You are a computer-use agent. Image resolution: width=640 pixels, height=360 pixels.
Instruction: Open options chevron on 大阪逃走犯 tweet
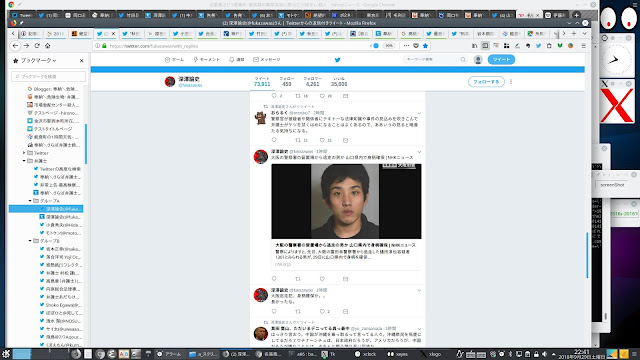click(x=419, y=290)
